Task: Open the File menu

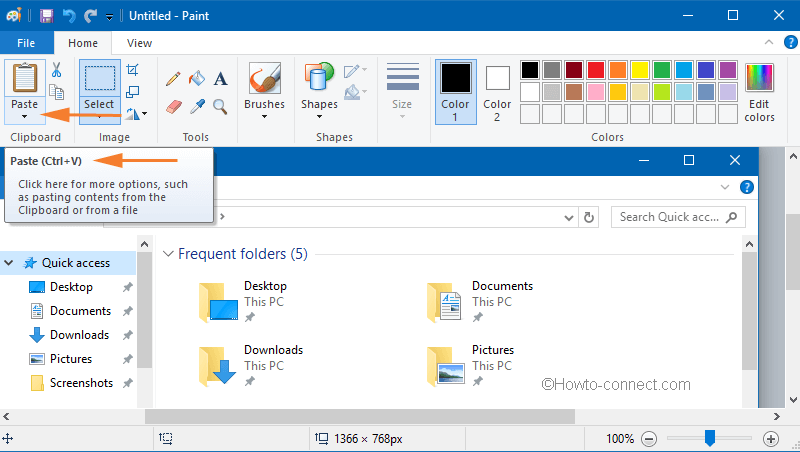Action: [x=26, y=43]
